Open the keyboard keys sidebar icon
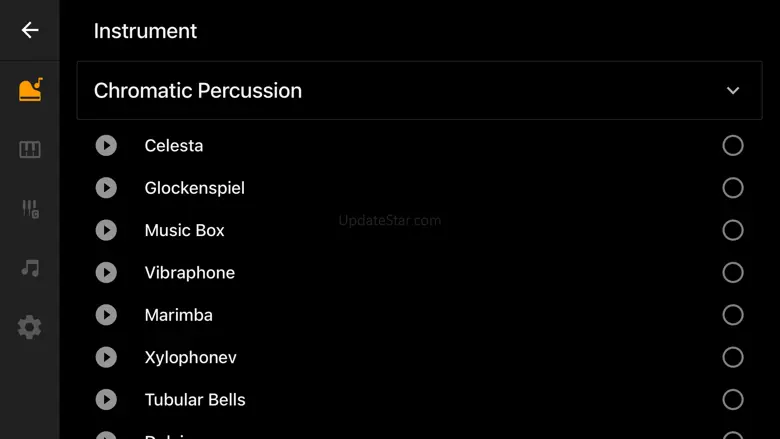The image size is (780, 439). (30, 149)
